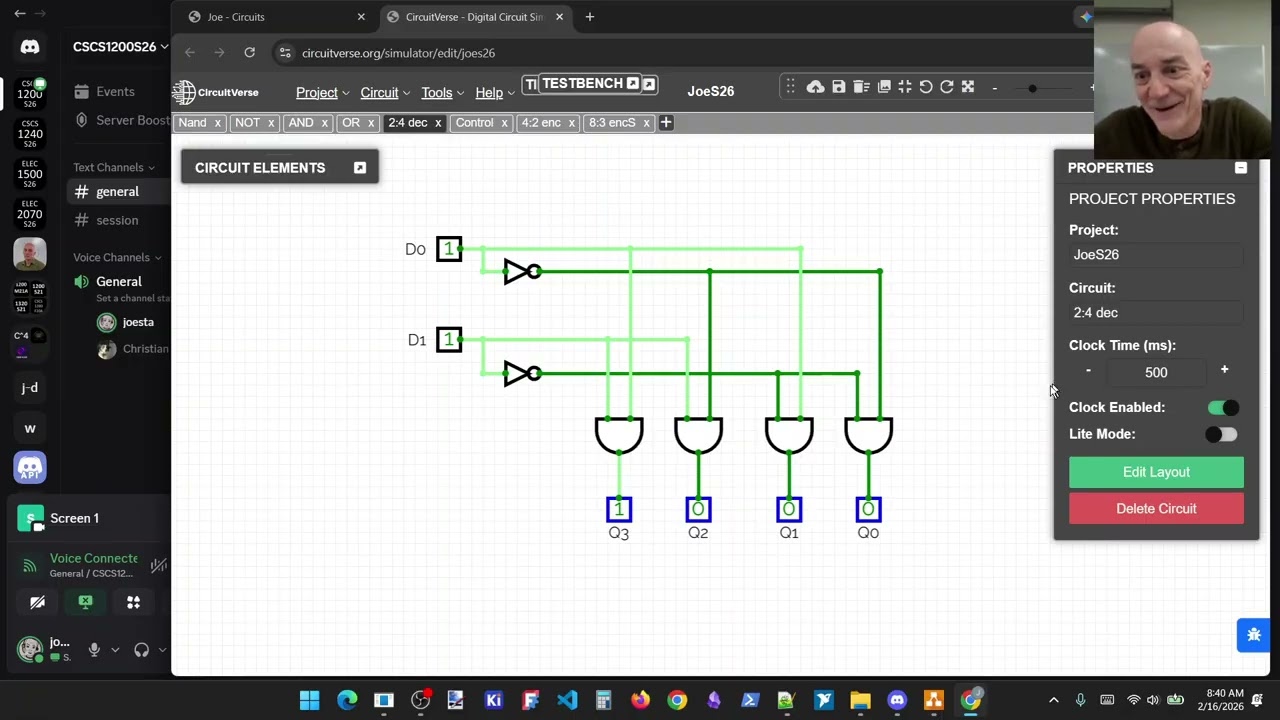Save the project online with the cloud icon
Screen dimensions: 1280x720
[x=816, y=87]
